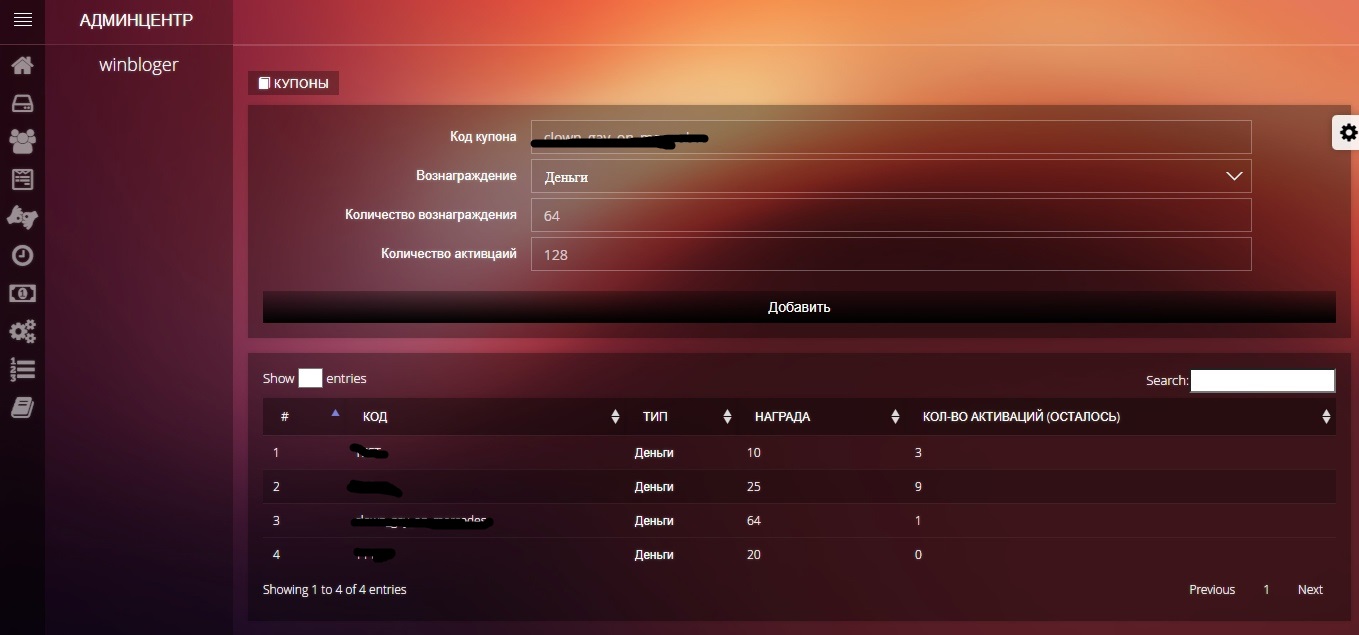Go to the Next page

click(1310, 590)
